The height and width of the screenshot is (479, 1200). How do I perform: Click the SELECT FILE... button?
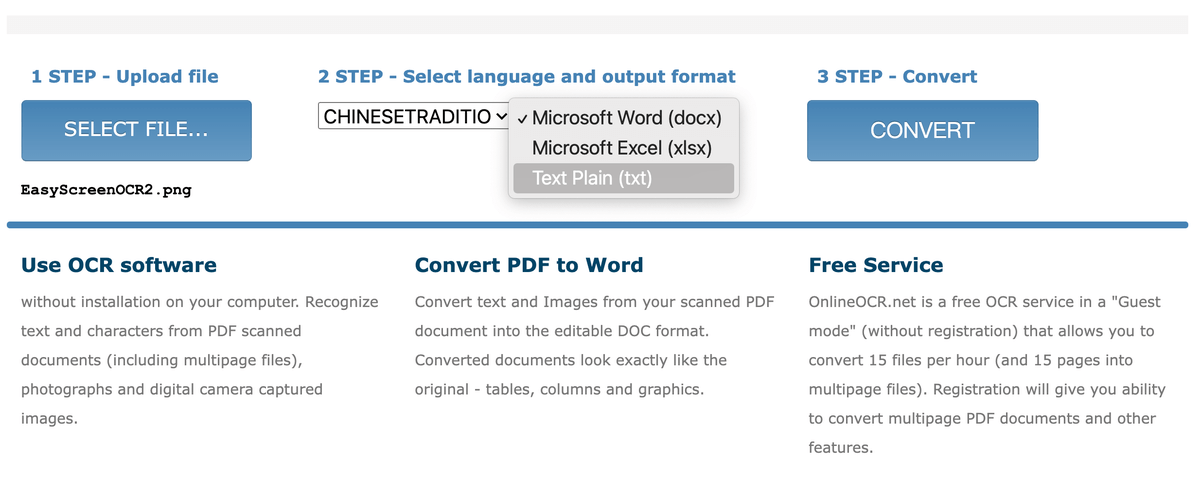tap(136, 130)
